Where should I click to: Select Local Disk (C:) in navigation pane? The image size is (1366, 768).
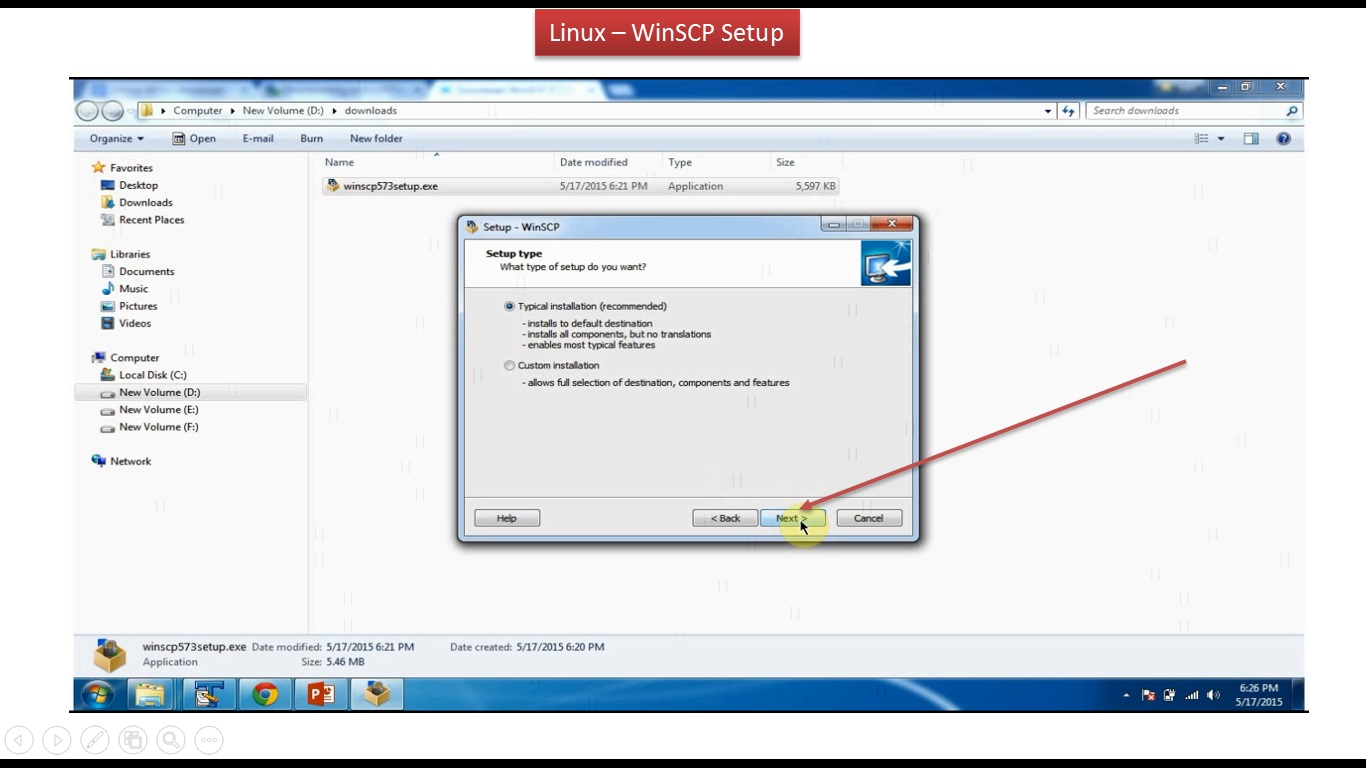tap(143, 375)
